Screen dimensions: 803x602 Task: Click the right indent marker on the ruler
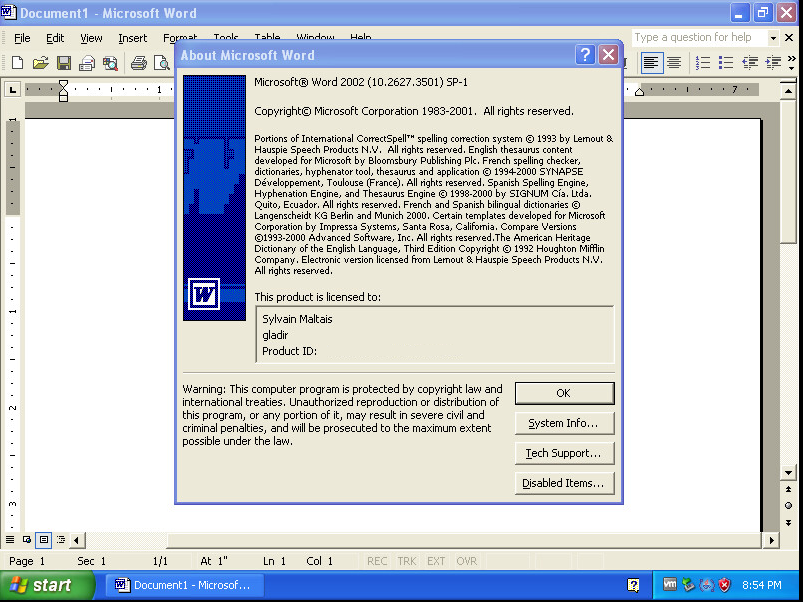click(639, 92)
